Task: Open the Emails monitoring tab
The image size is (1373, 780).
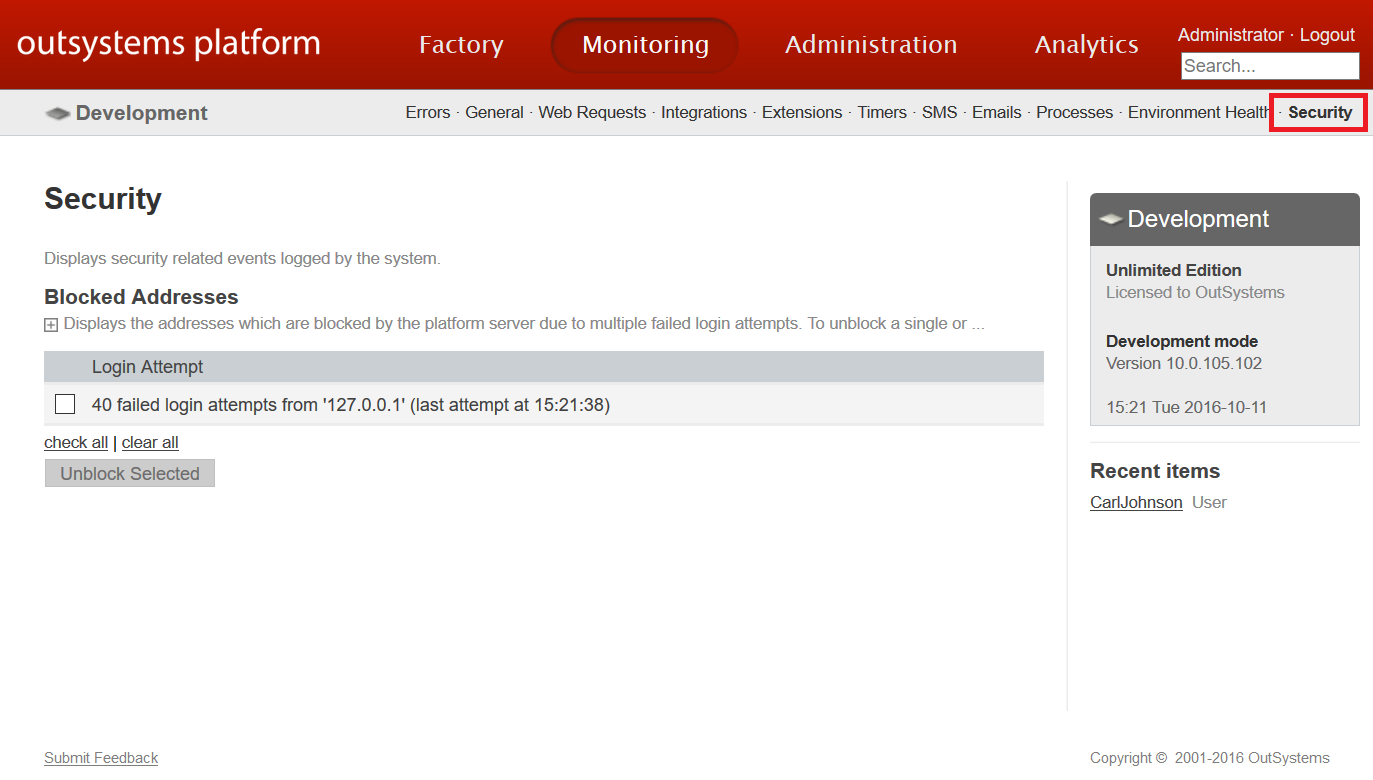Action: [x=996, y=112]
